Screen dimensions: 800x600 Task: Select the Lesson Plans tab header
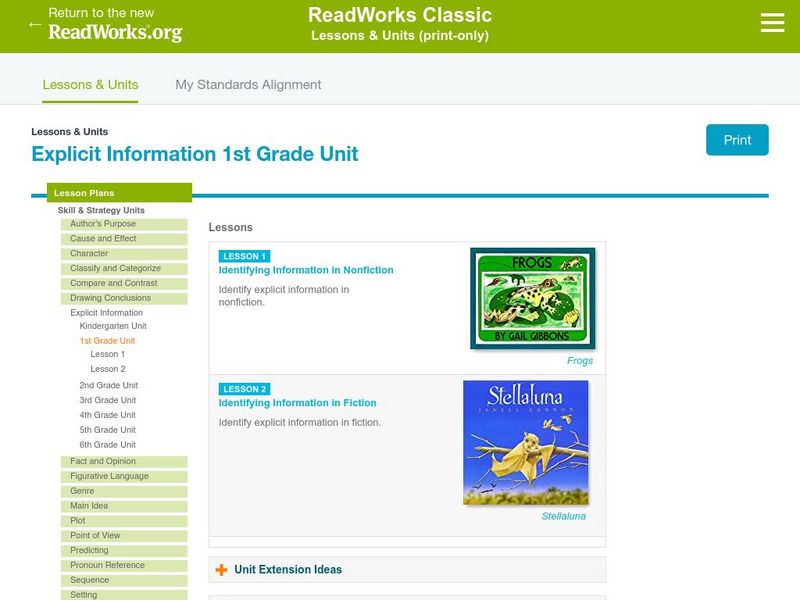click(x=119, y=193)
